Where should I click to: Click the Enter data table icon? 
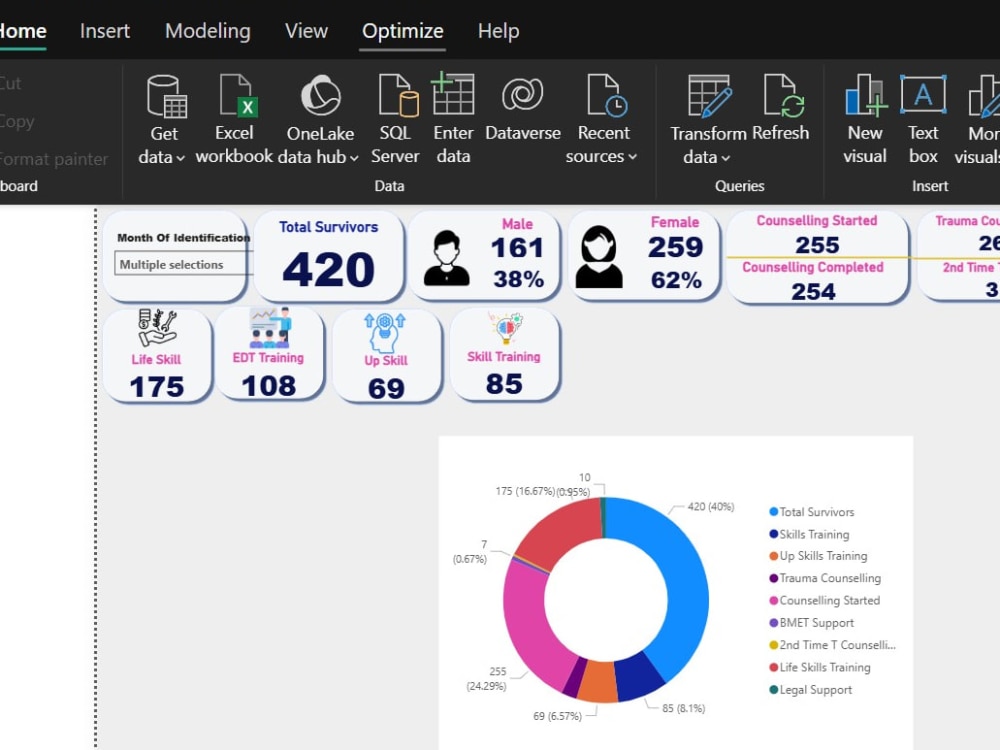click(453, 94)
